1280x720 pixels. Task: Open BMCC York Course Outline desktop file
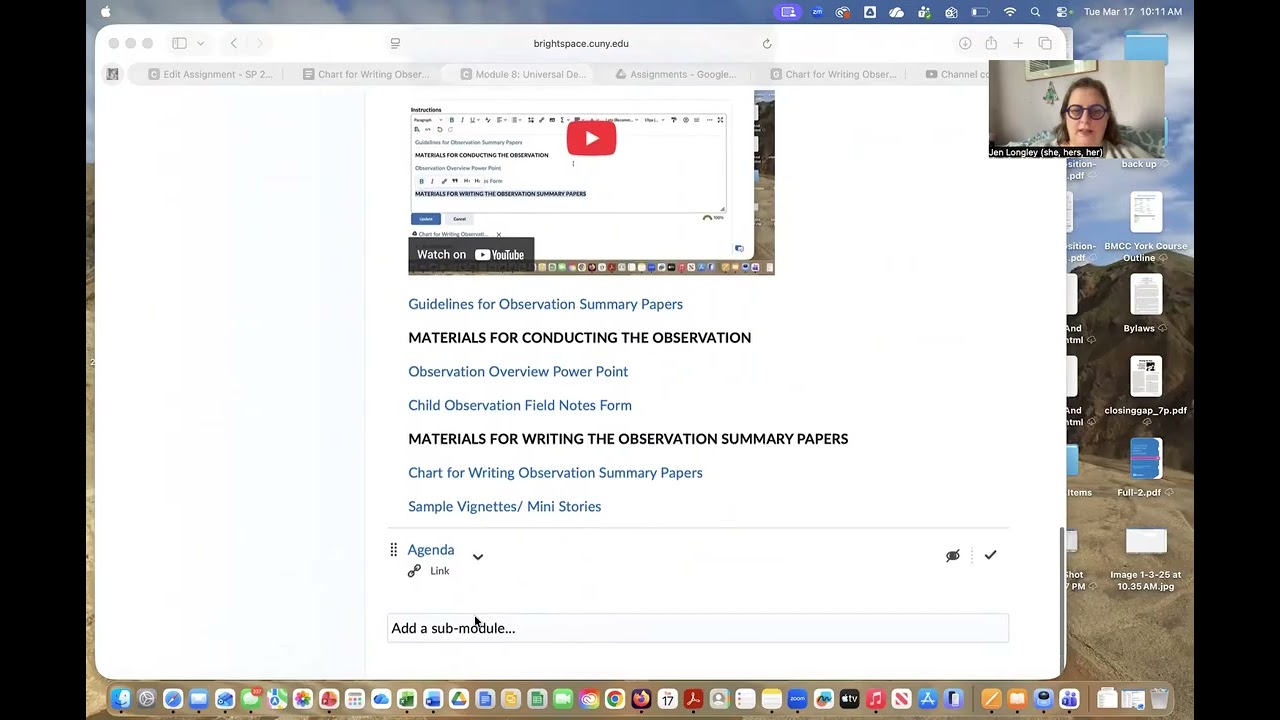1146,228
